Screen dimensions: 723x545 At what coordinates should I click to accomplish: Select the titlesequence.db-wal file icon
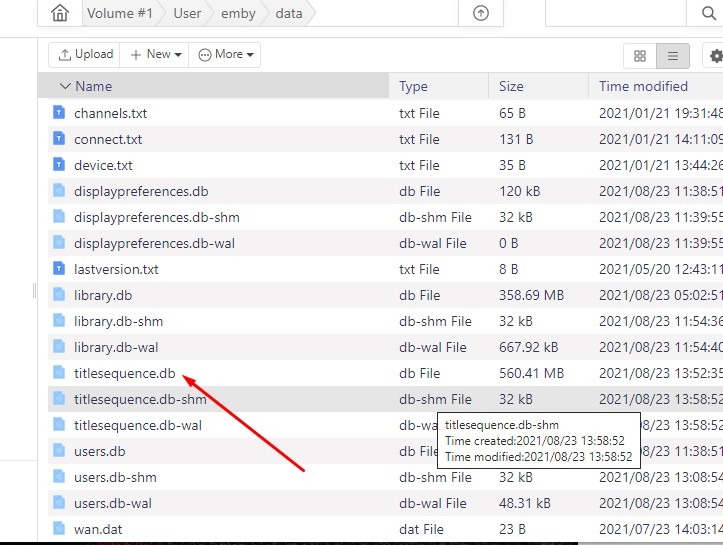point(59,424)
